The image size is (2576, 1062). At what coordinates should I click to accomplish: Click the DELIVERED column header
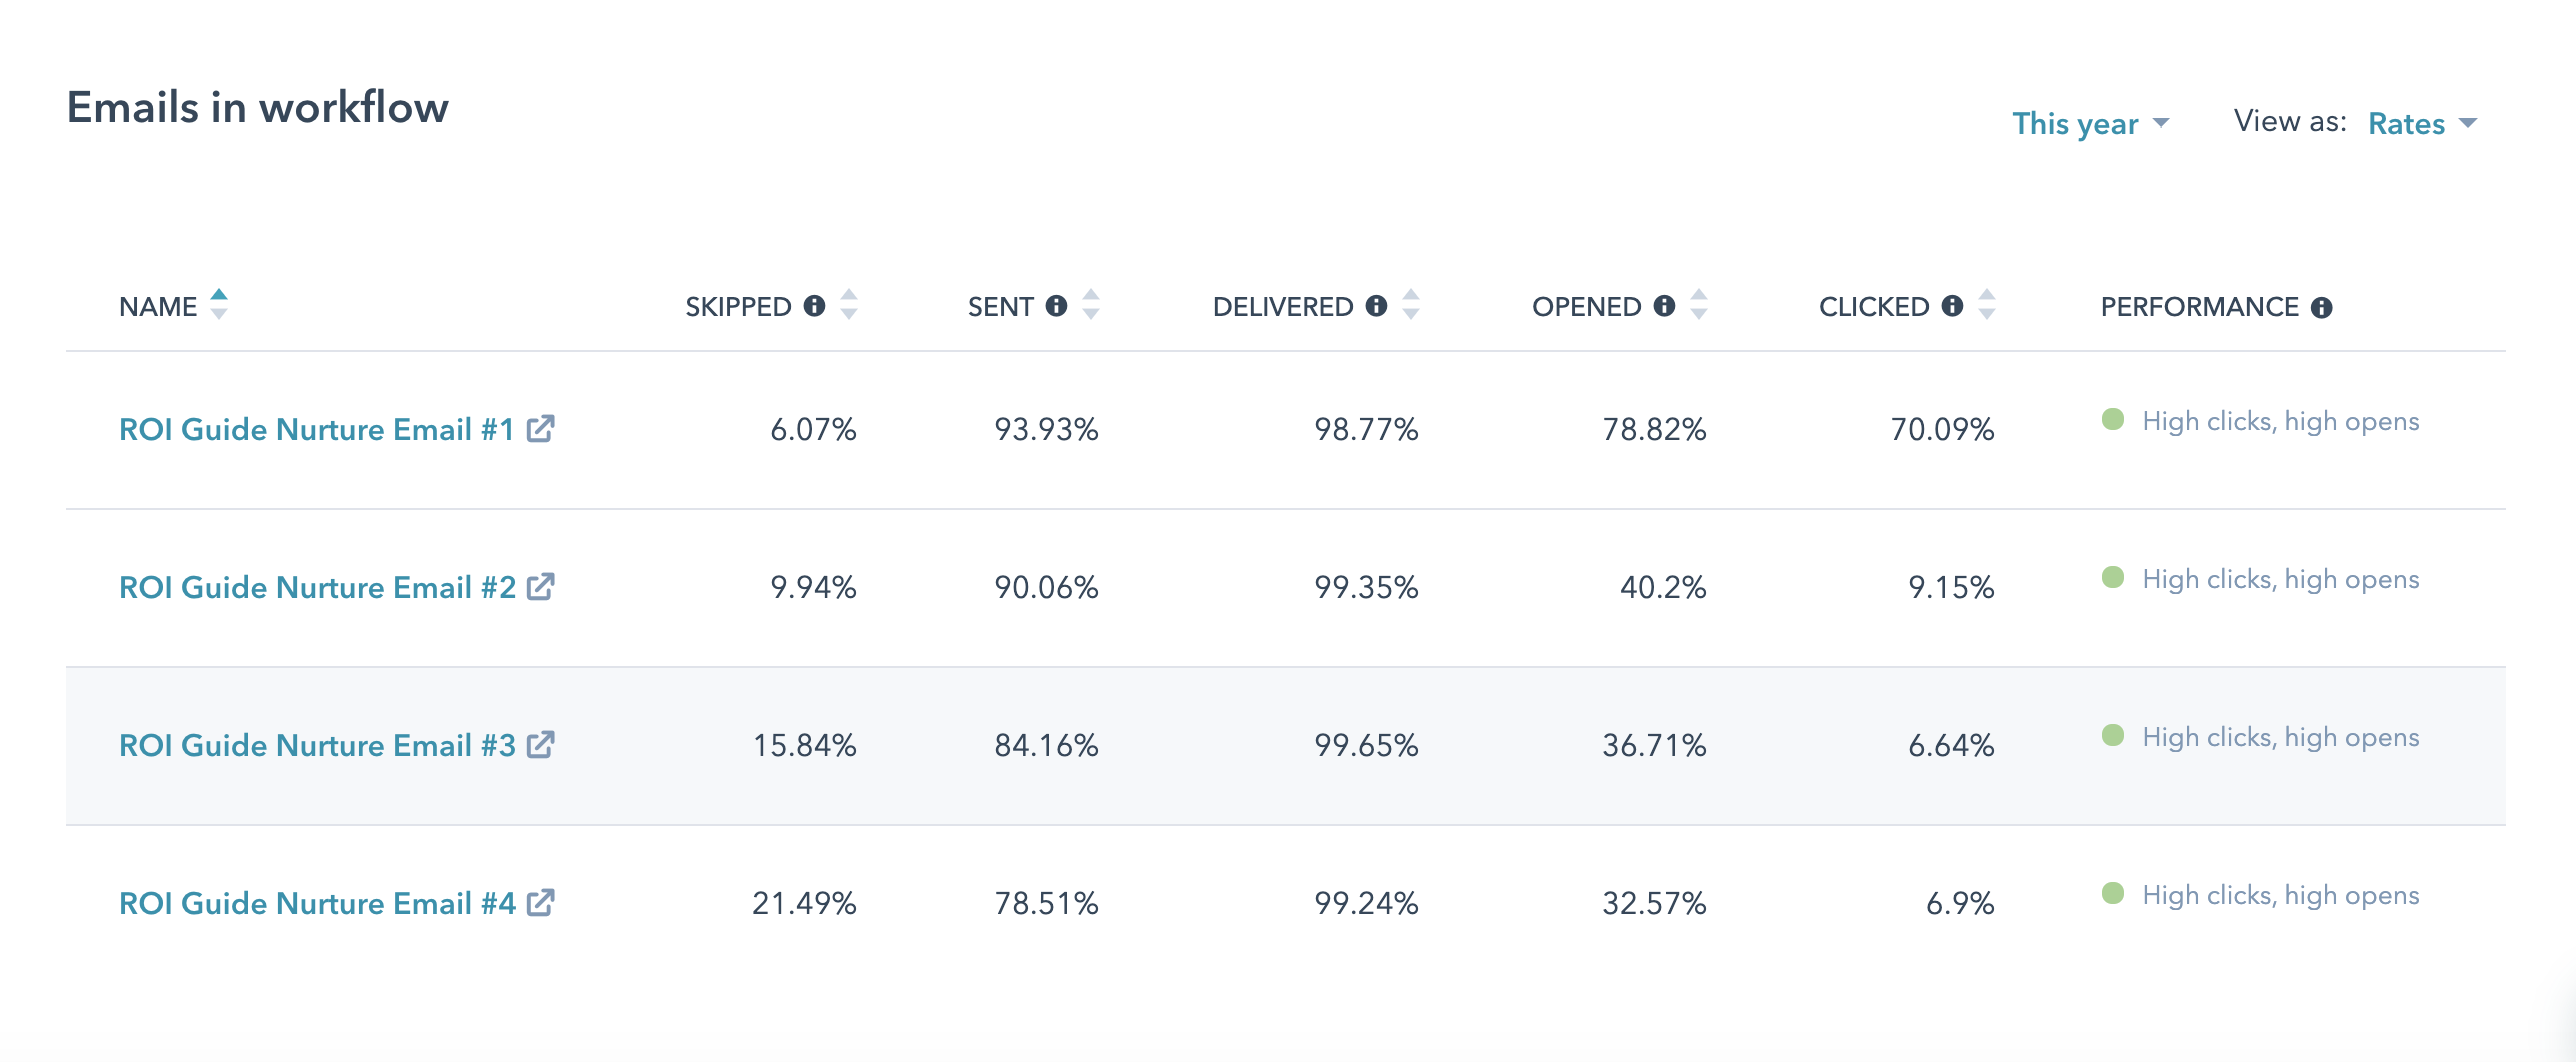pyautogui.click(x=1283, y=307)
